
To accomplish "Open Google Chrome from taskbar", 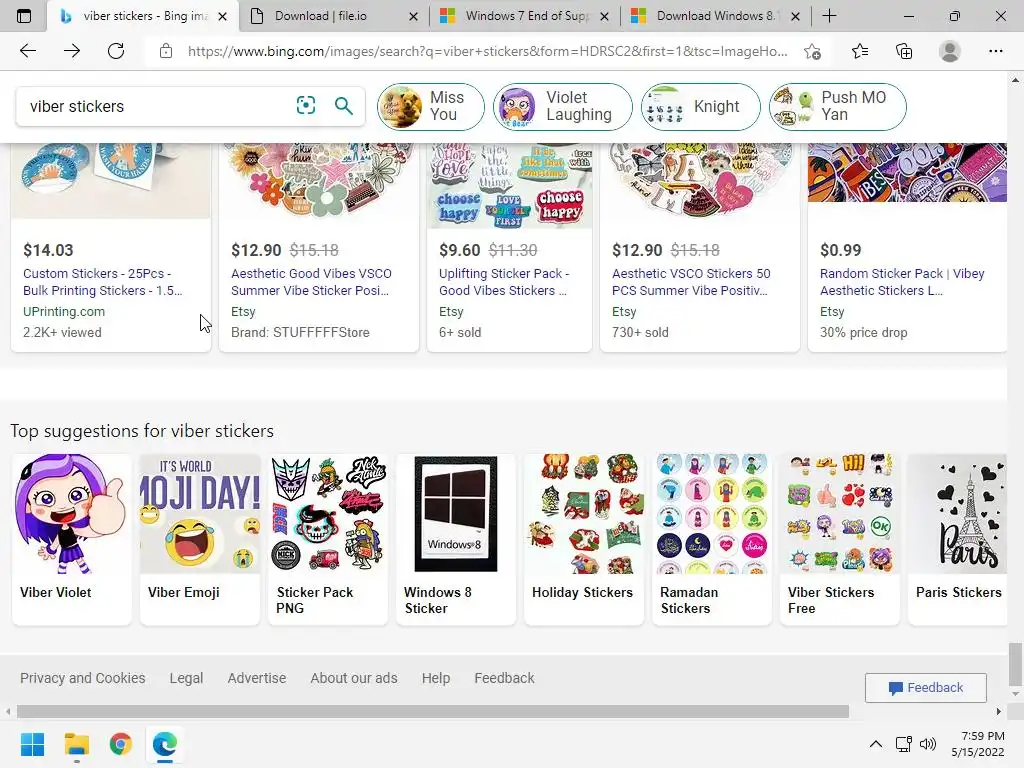I will 120,744.
